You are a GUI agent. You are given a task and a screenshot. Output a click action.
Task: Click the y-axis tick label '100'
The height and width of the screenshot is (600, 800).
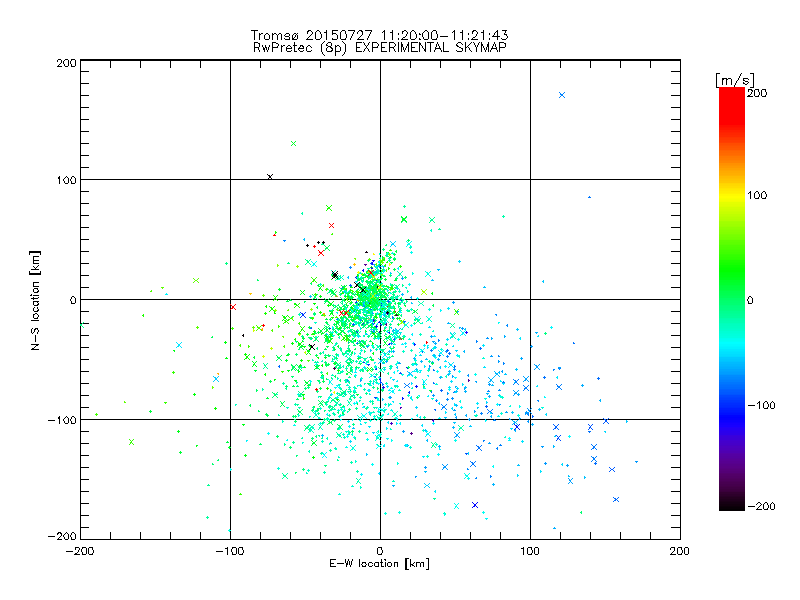tap(66, 181)
